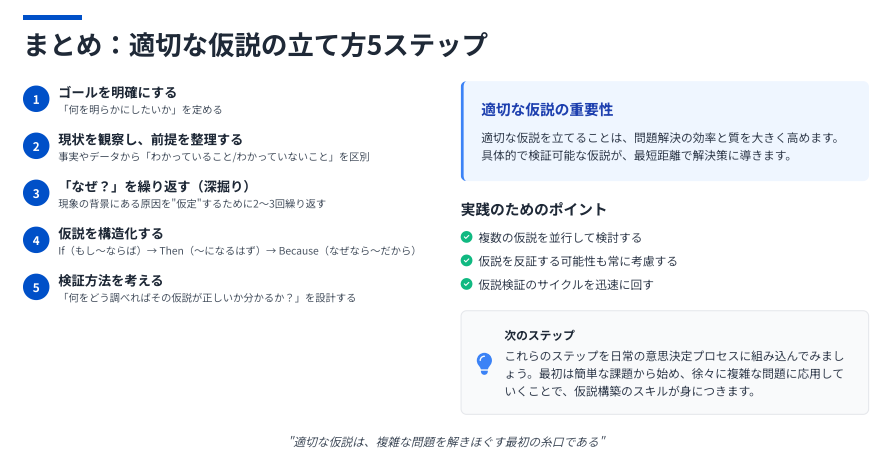Screen dimensions: 889x460
Task: Click the lightbulb icon beside 次のステップ
Action: [484, 364]
